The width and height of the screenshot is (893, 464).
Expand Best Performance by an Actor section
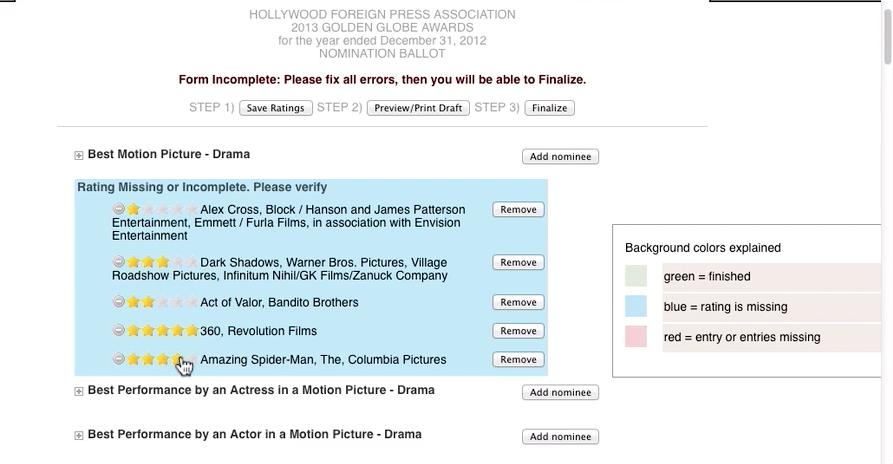(79, 436)
